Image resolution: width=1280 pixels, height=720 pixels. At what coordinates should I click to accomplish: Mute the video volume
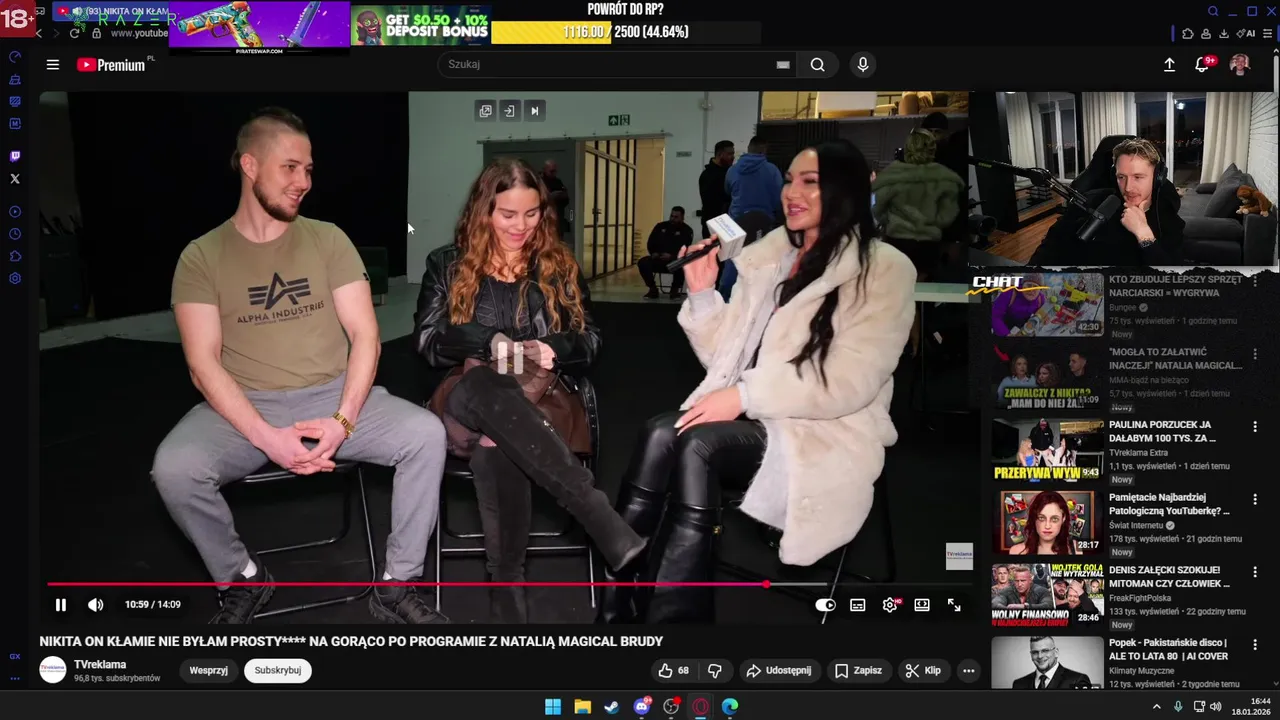96,605
